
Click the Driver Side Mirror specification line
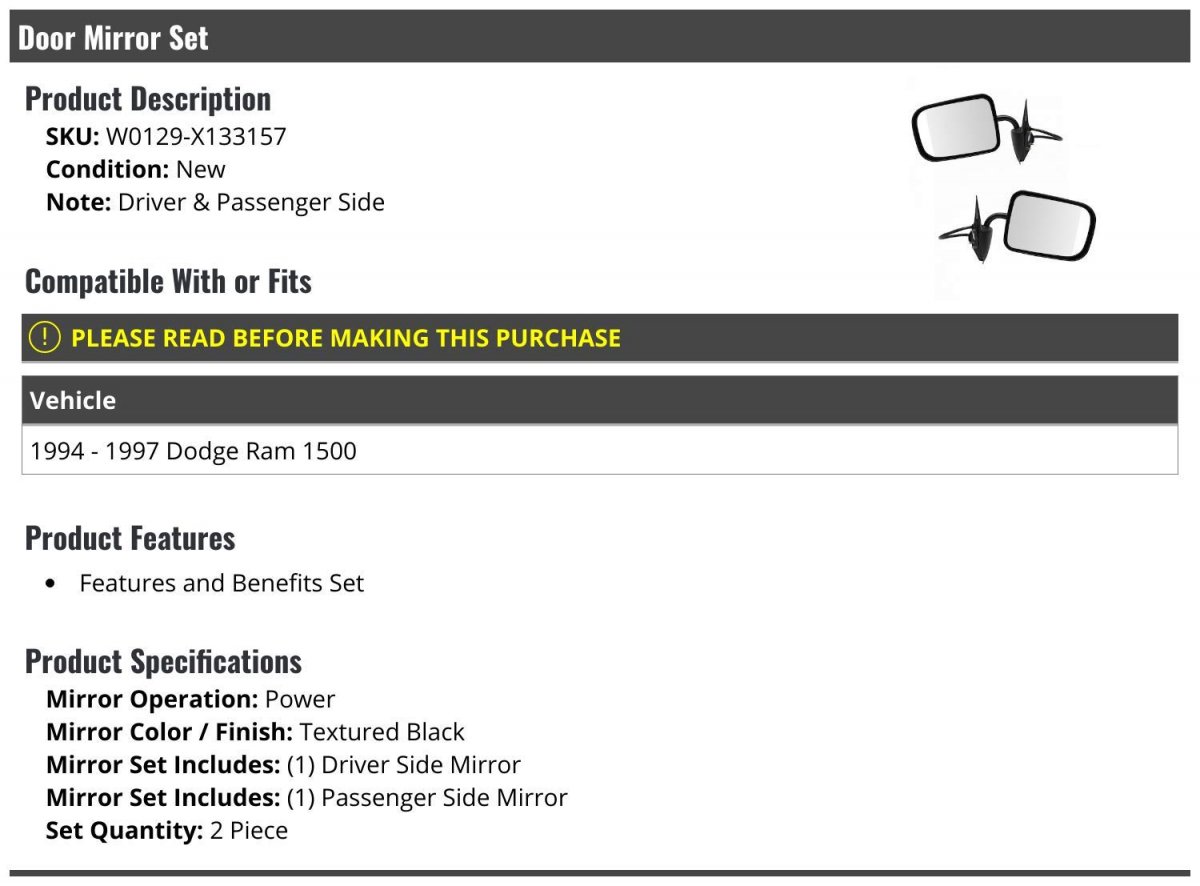coord(283,765)
